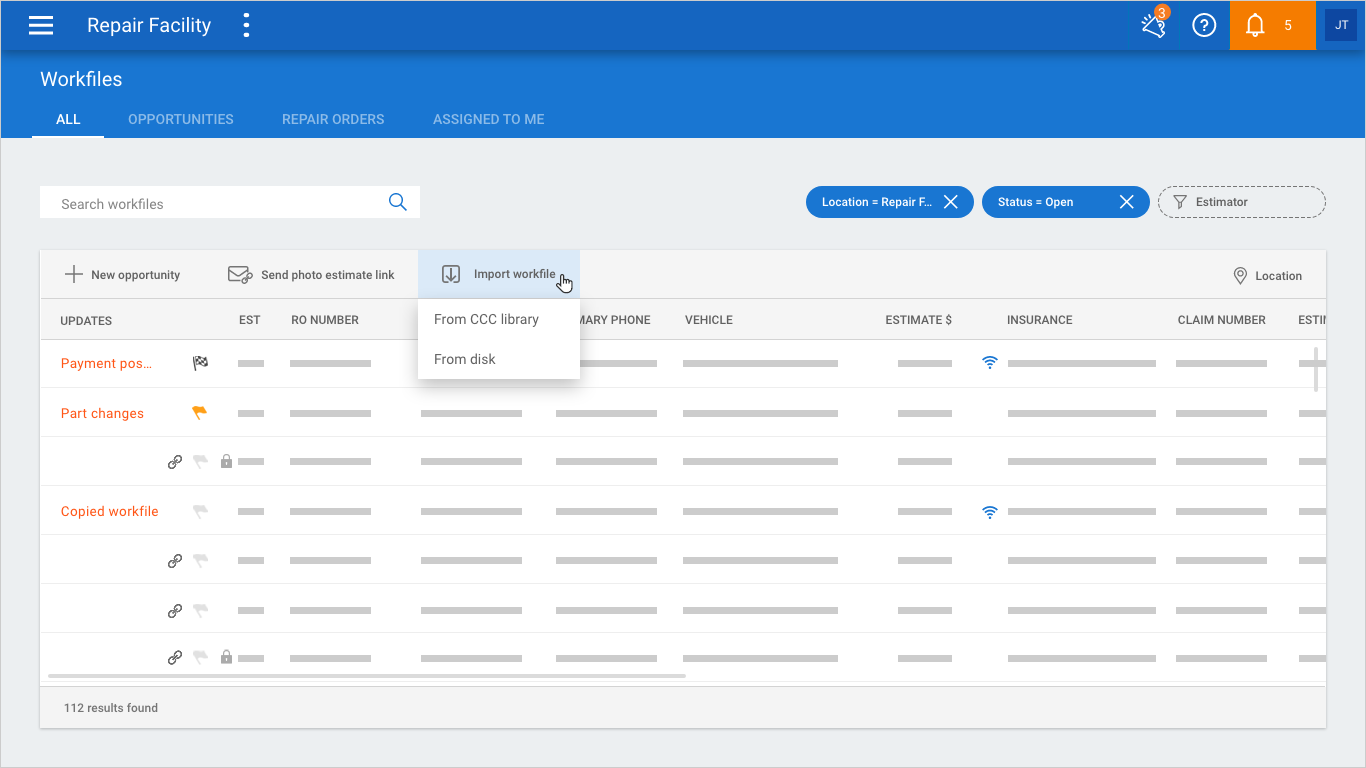Click the lock icon in the bottom table row
This screenshot has width=1366, height=768.
[226, 657]
